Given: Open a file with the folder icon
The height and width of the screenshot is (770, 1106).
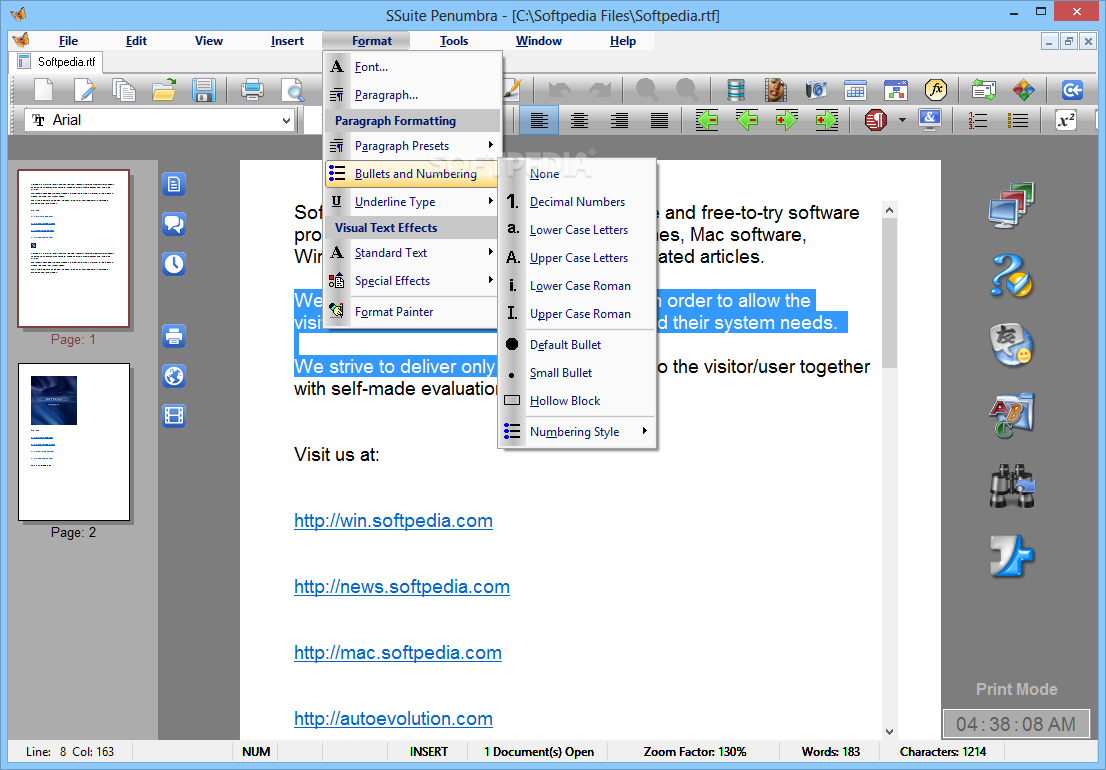Looking at the screenshot, I should click(164, 90).
